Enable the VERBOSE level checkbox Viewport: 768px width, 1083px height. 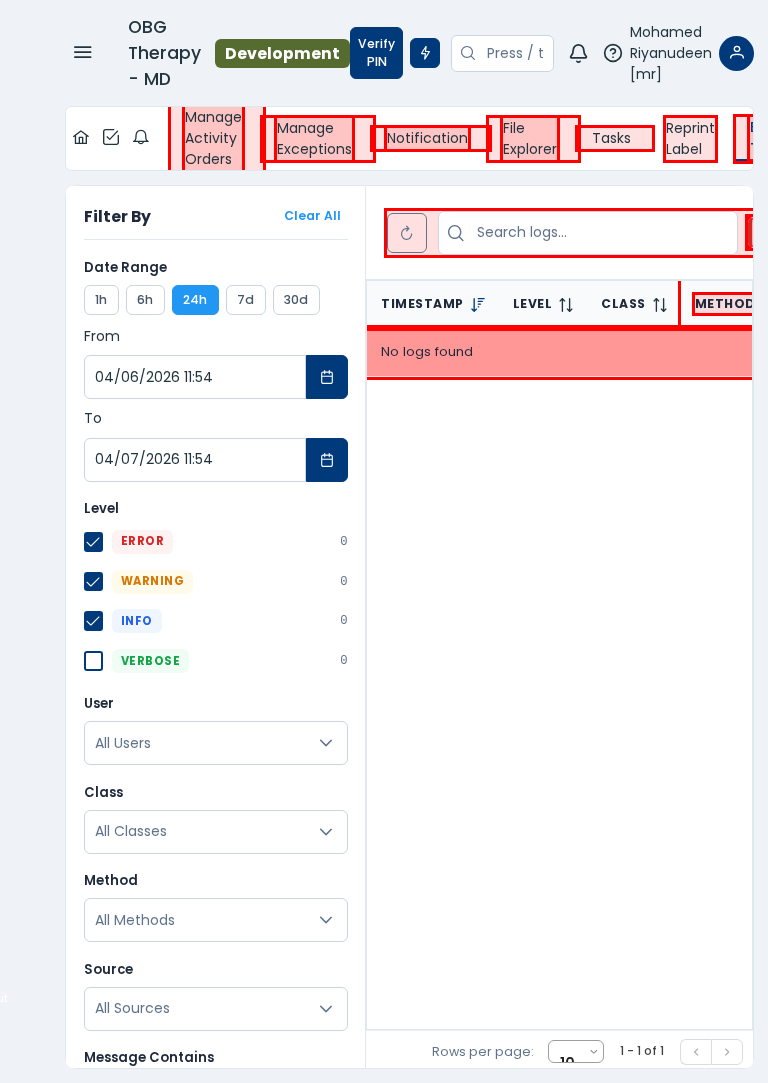pyautogui.click(x=94, y=661)
